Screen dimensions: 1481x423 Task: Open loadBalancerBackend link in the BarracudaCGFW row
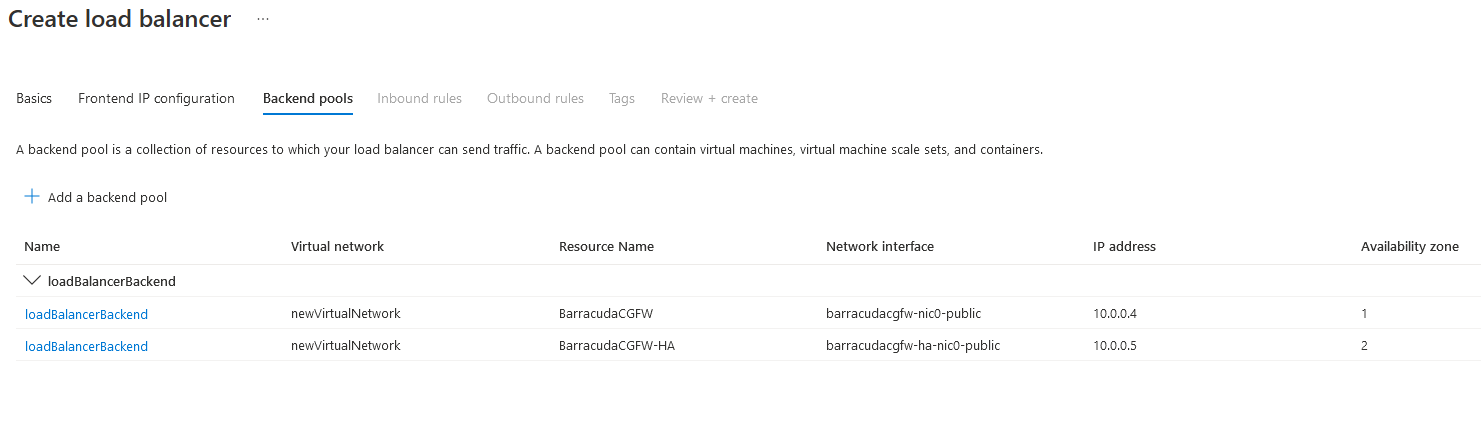click(x=86, y=314)
